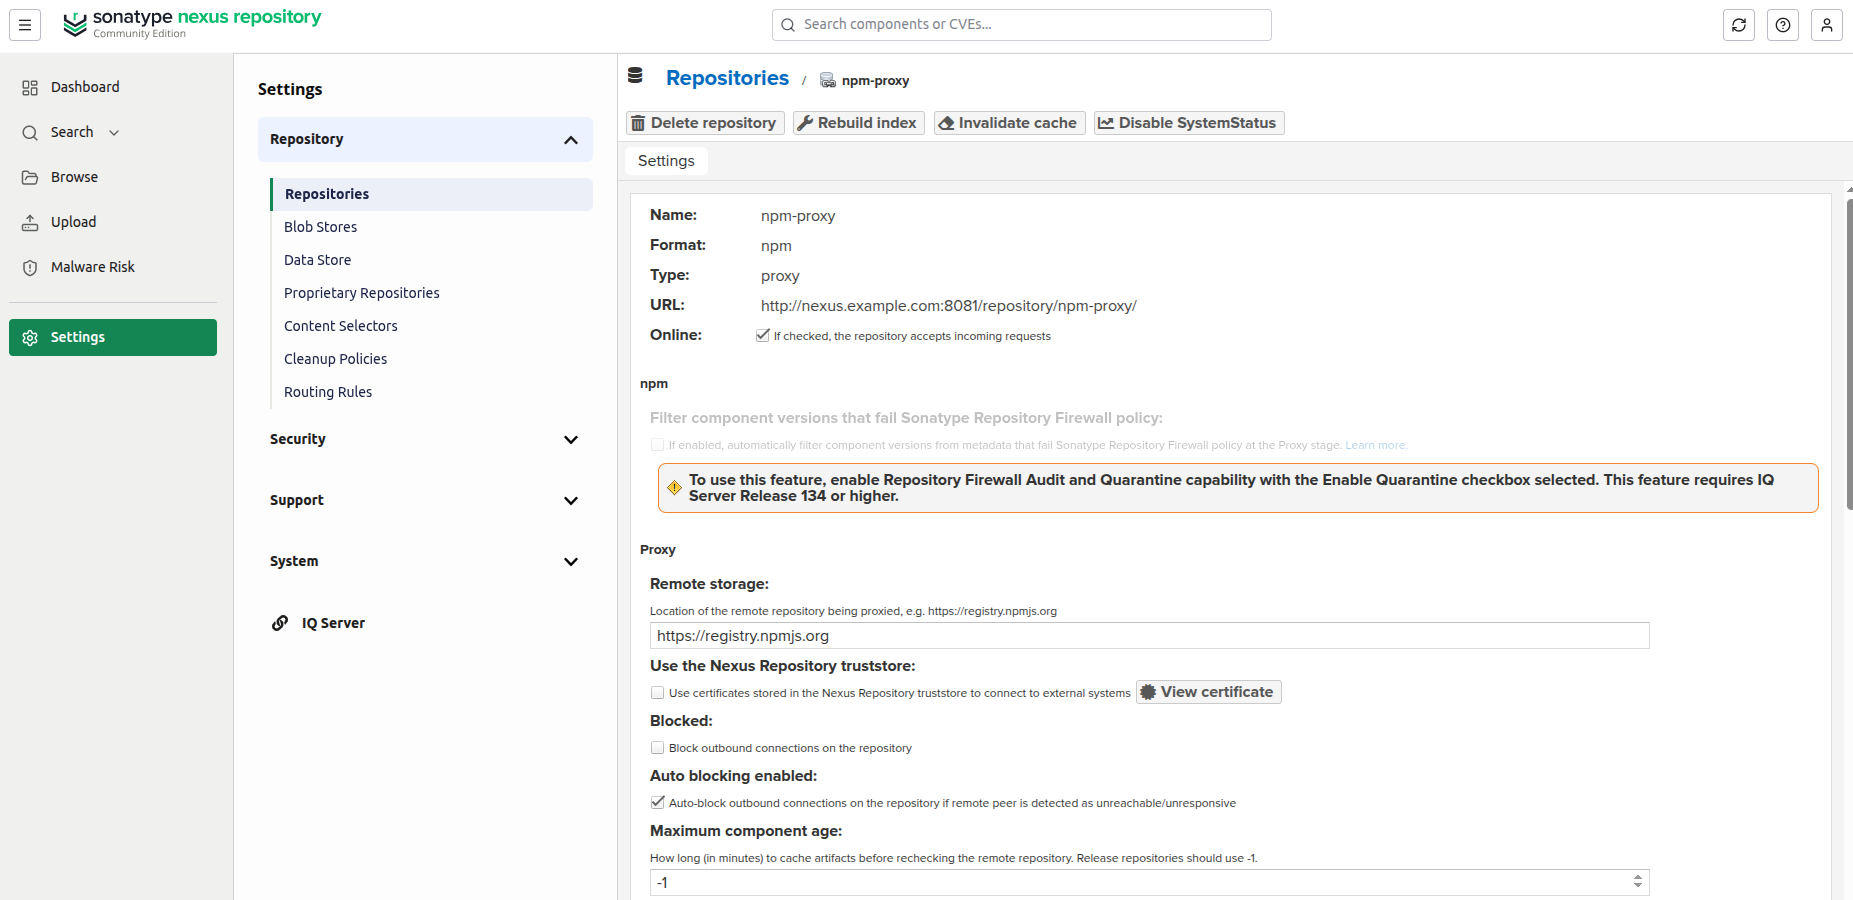Expand the Support settings section
This screenshot has height=900, width=1853.
425,501
